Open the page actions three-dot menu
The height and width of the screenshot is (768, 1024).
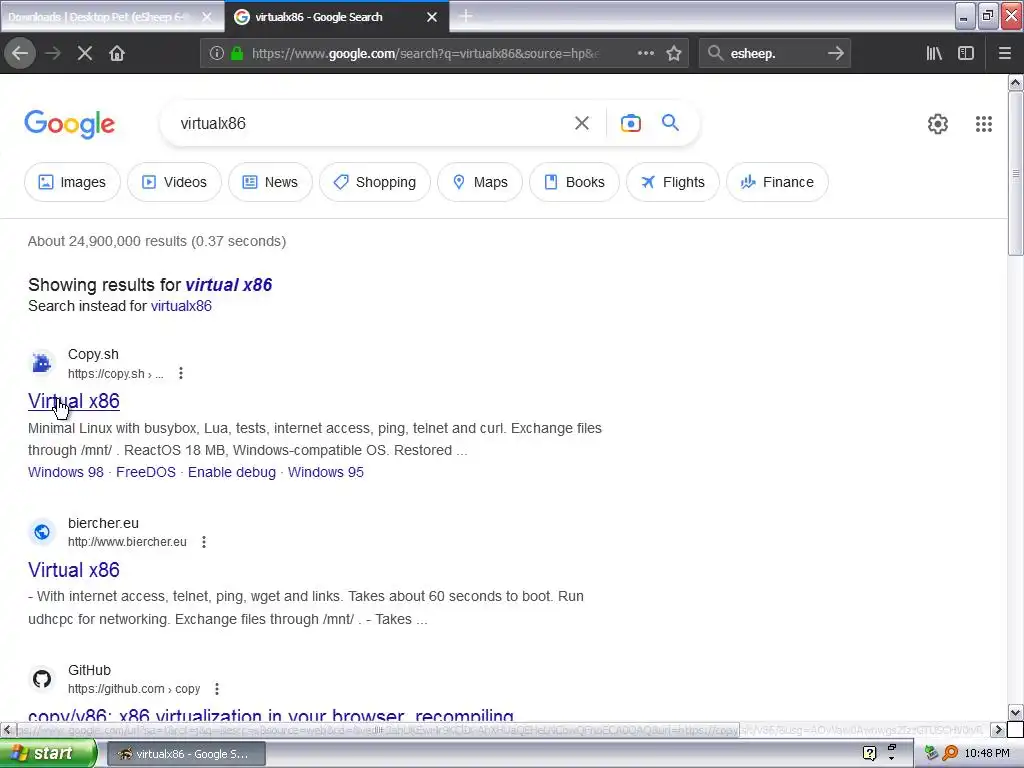click(x=646, y=54)
